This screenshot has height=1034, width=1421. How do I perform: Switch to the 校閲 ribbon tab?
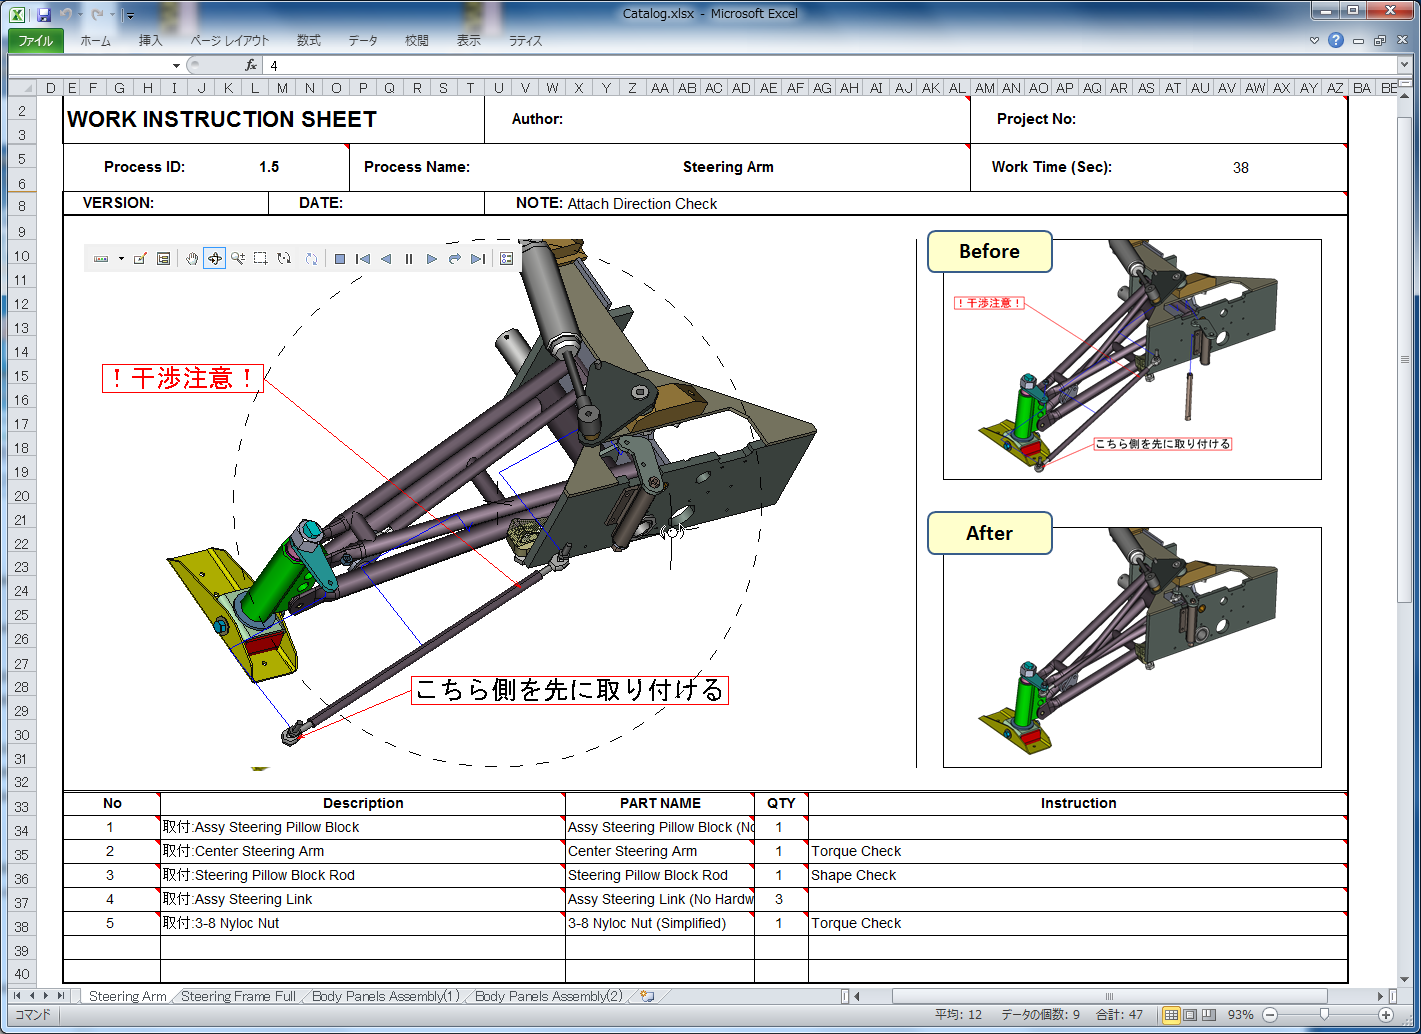click(x=417, y=41)
